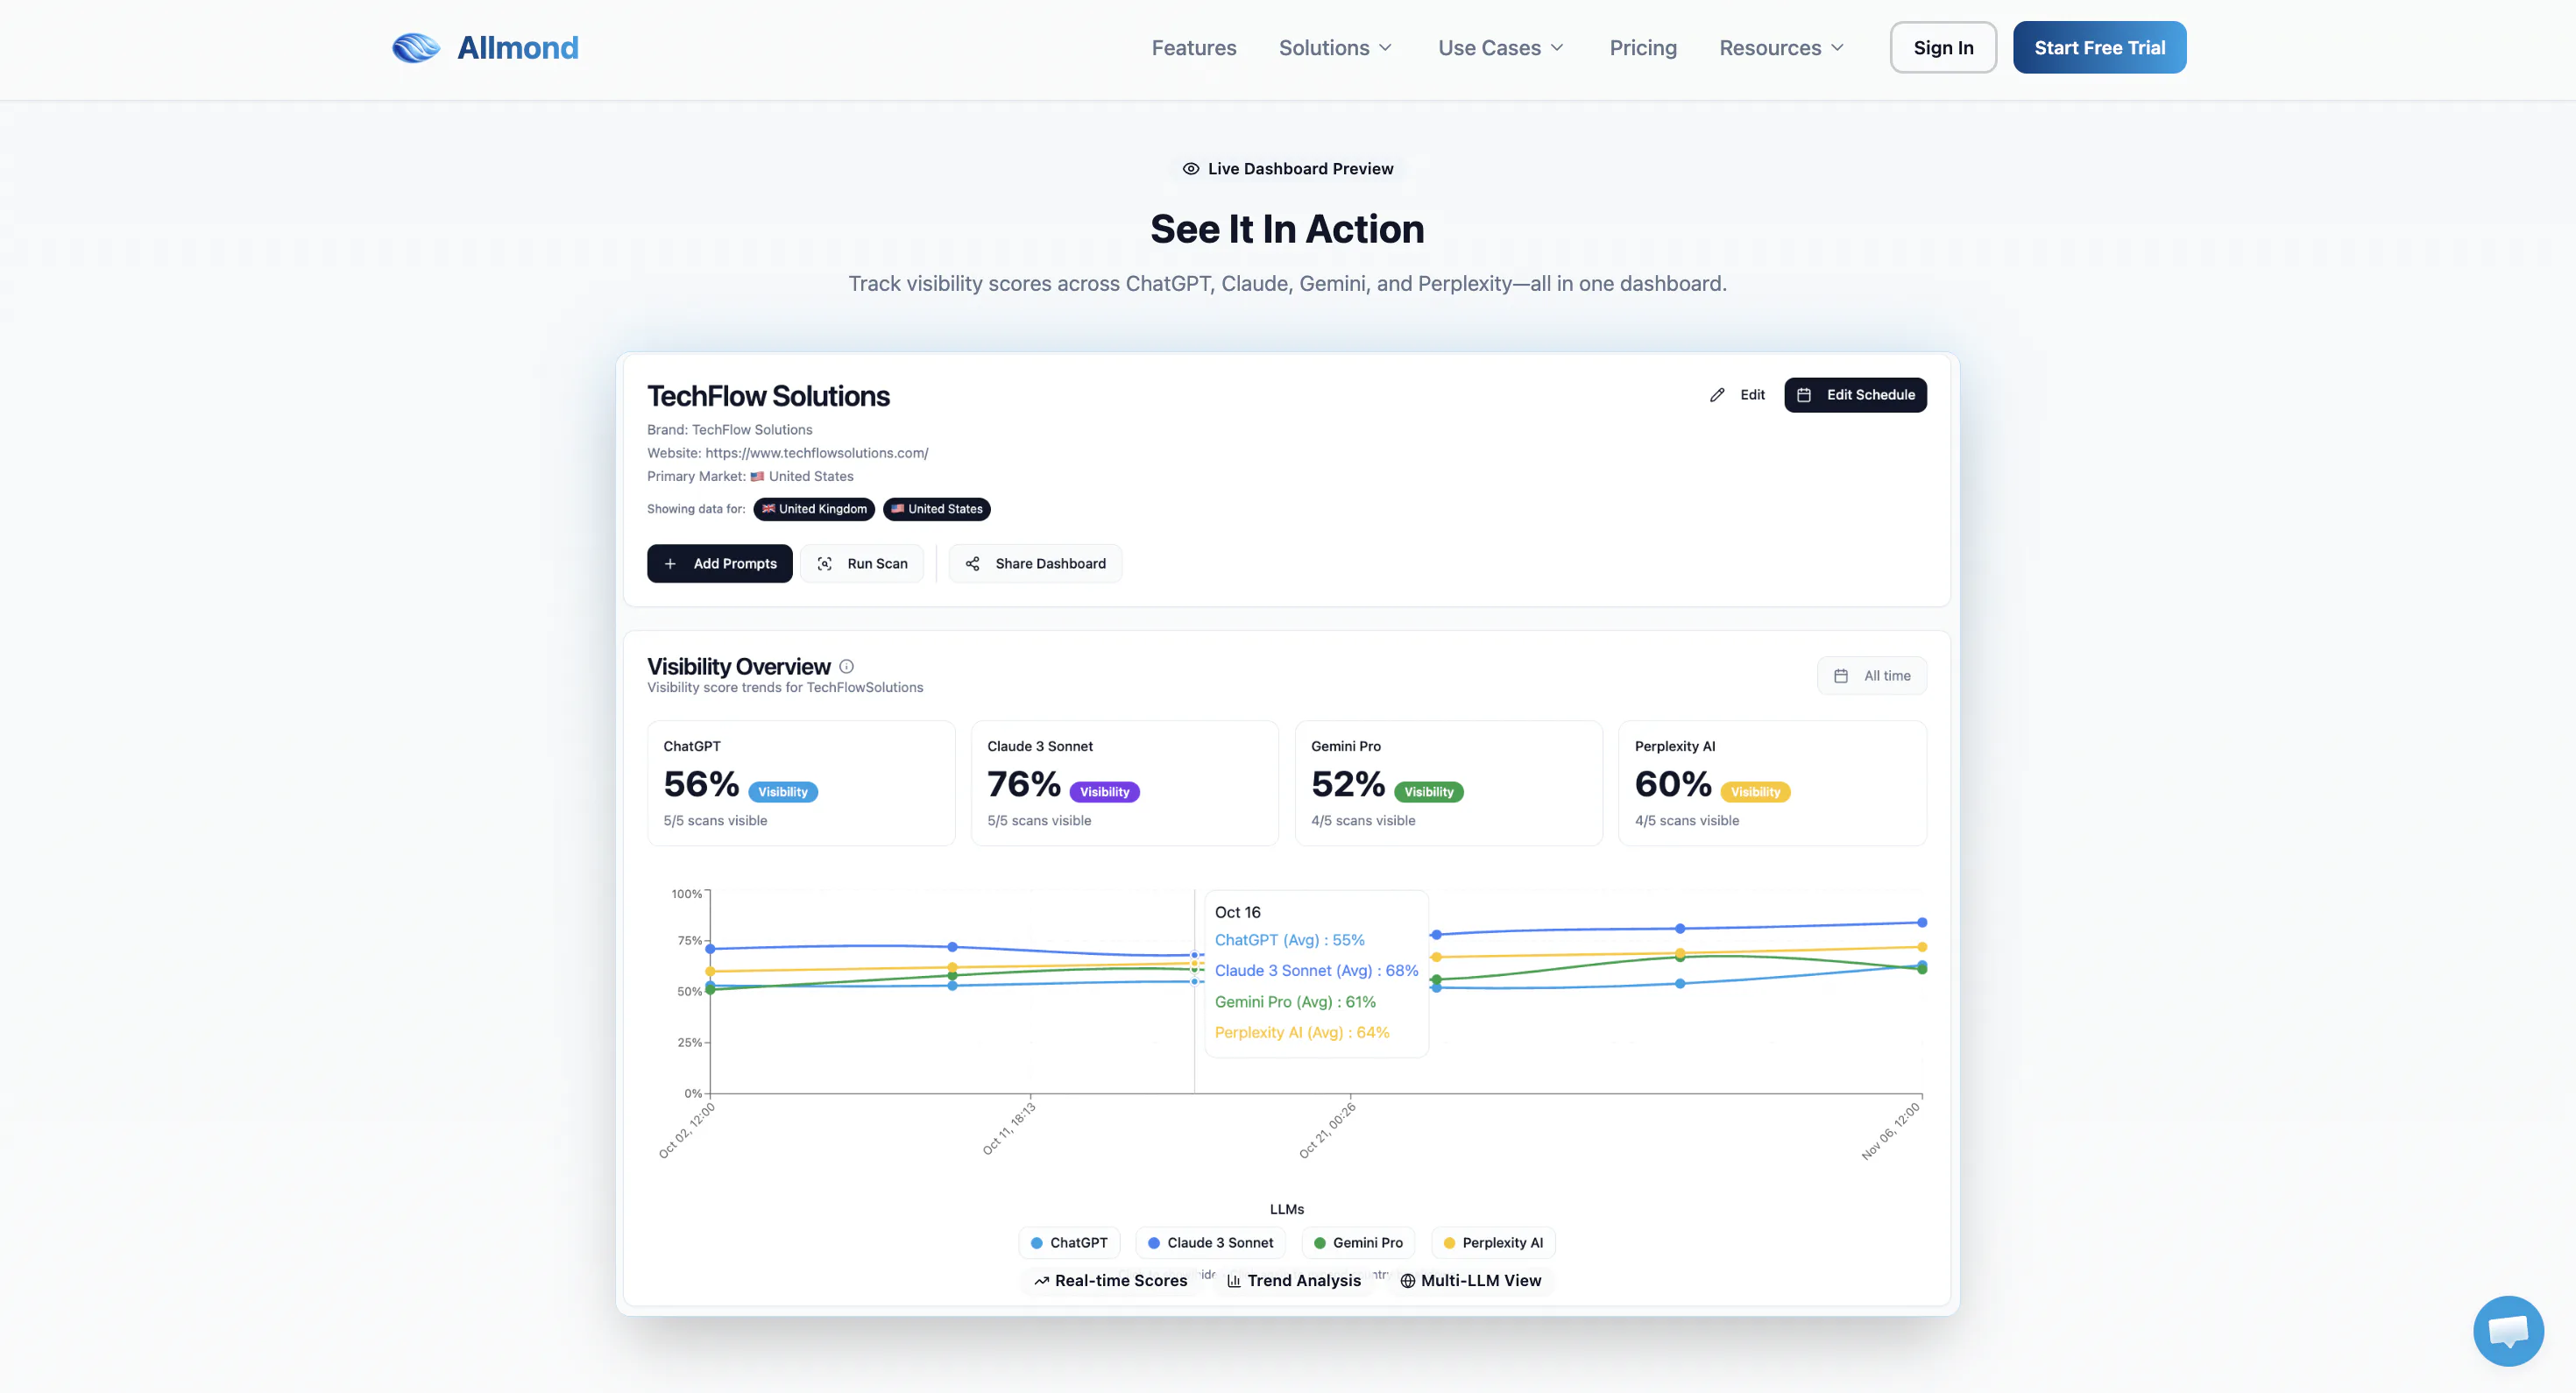
Task: Click the Perplexity AI yellow Visibility badge
Action: (1755, 792)
